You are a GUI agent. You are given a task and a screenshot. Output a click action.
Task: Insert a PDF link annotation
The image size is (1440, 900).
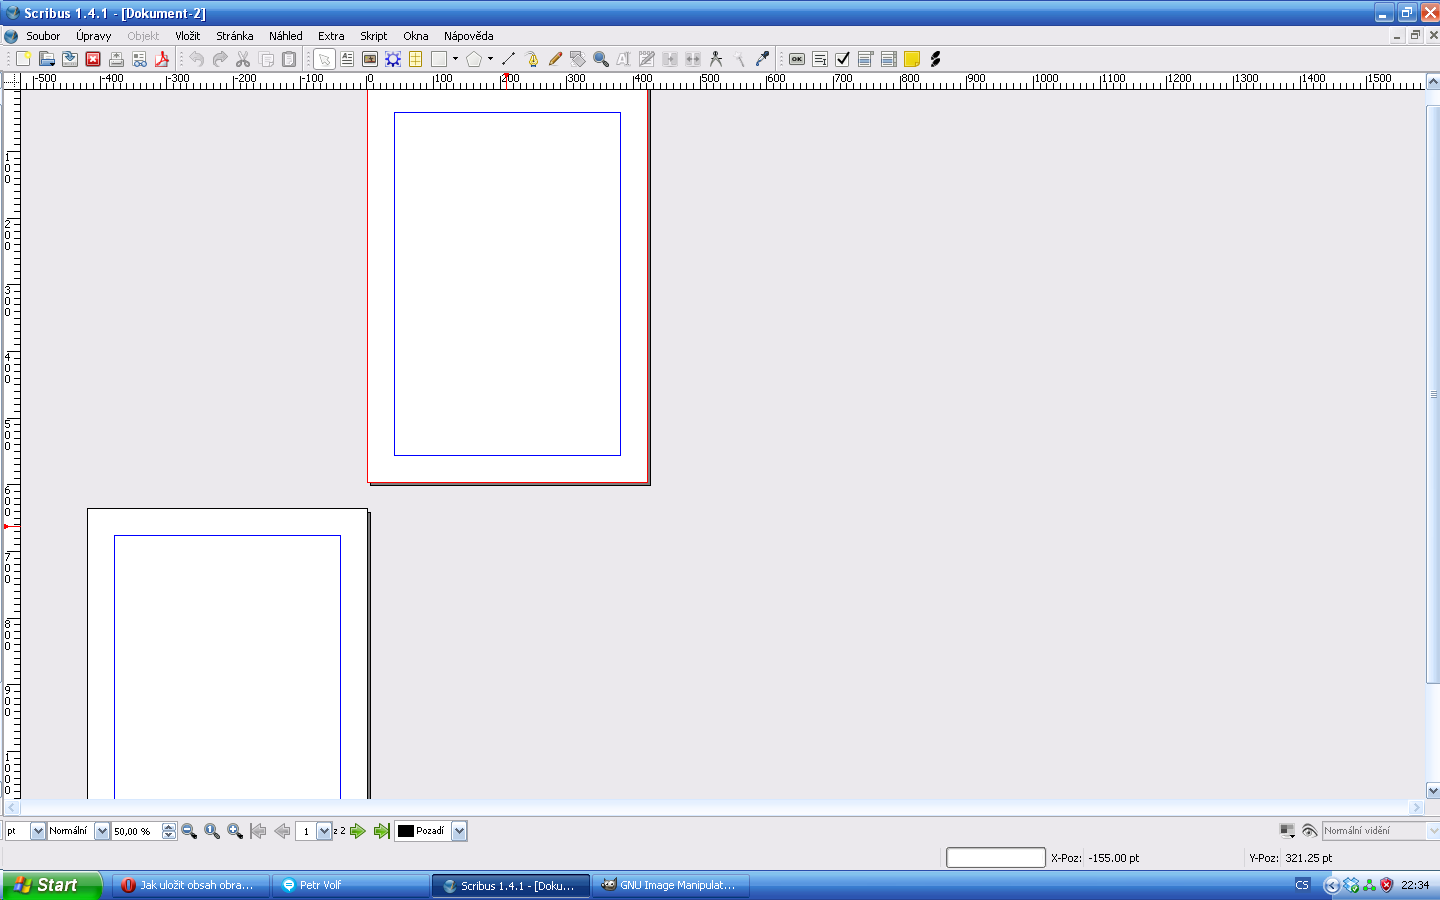(x=935, y=59)
